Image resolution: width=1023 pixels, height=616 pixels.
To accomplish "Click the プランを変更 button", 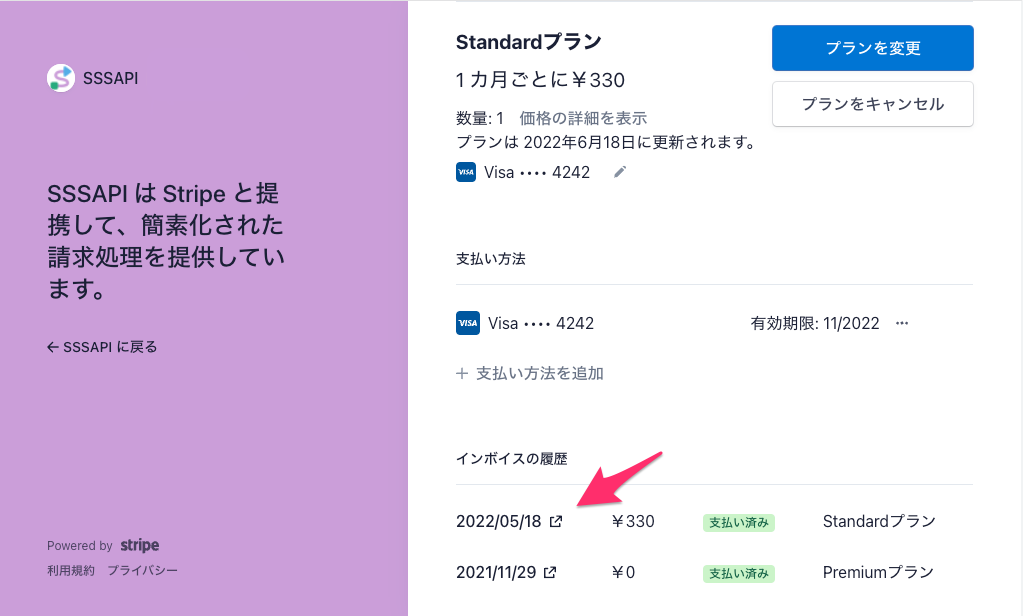I will coord(872,47).
